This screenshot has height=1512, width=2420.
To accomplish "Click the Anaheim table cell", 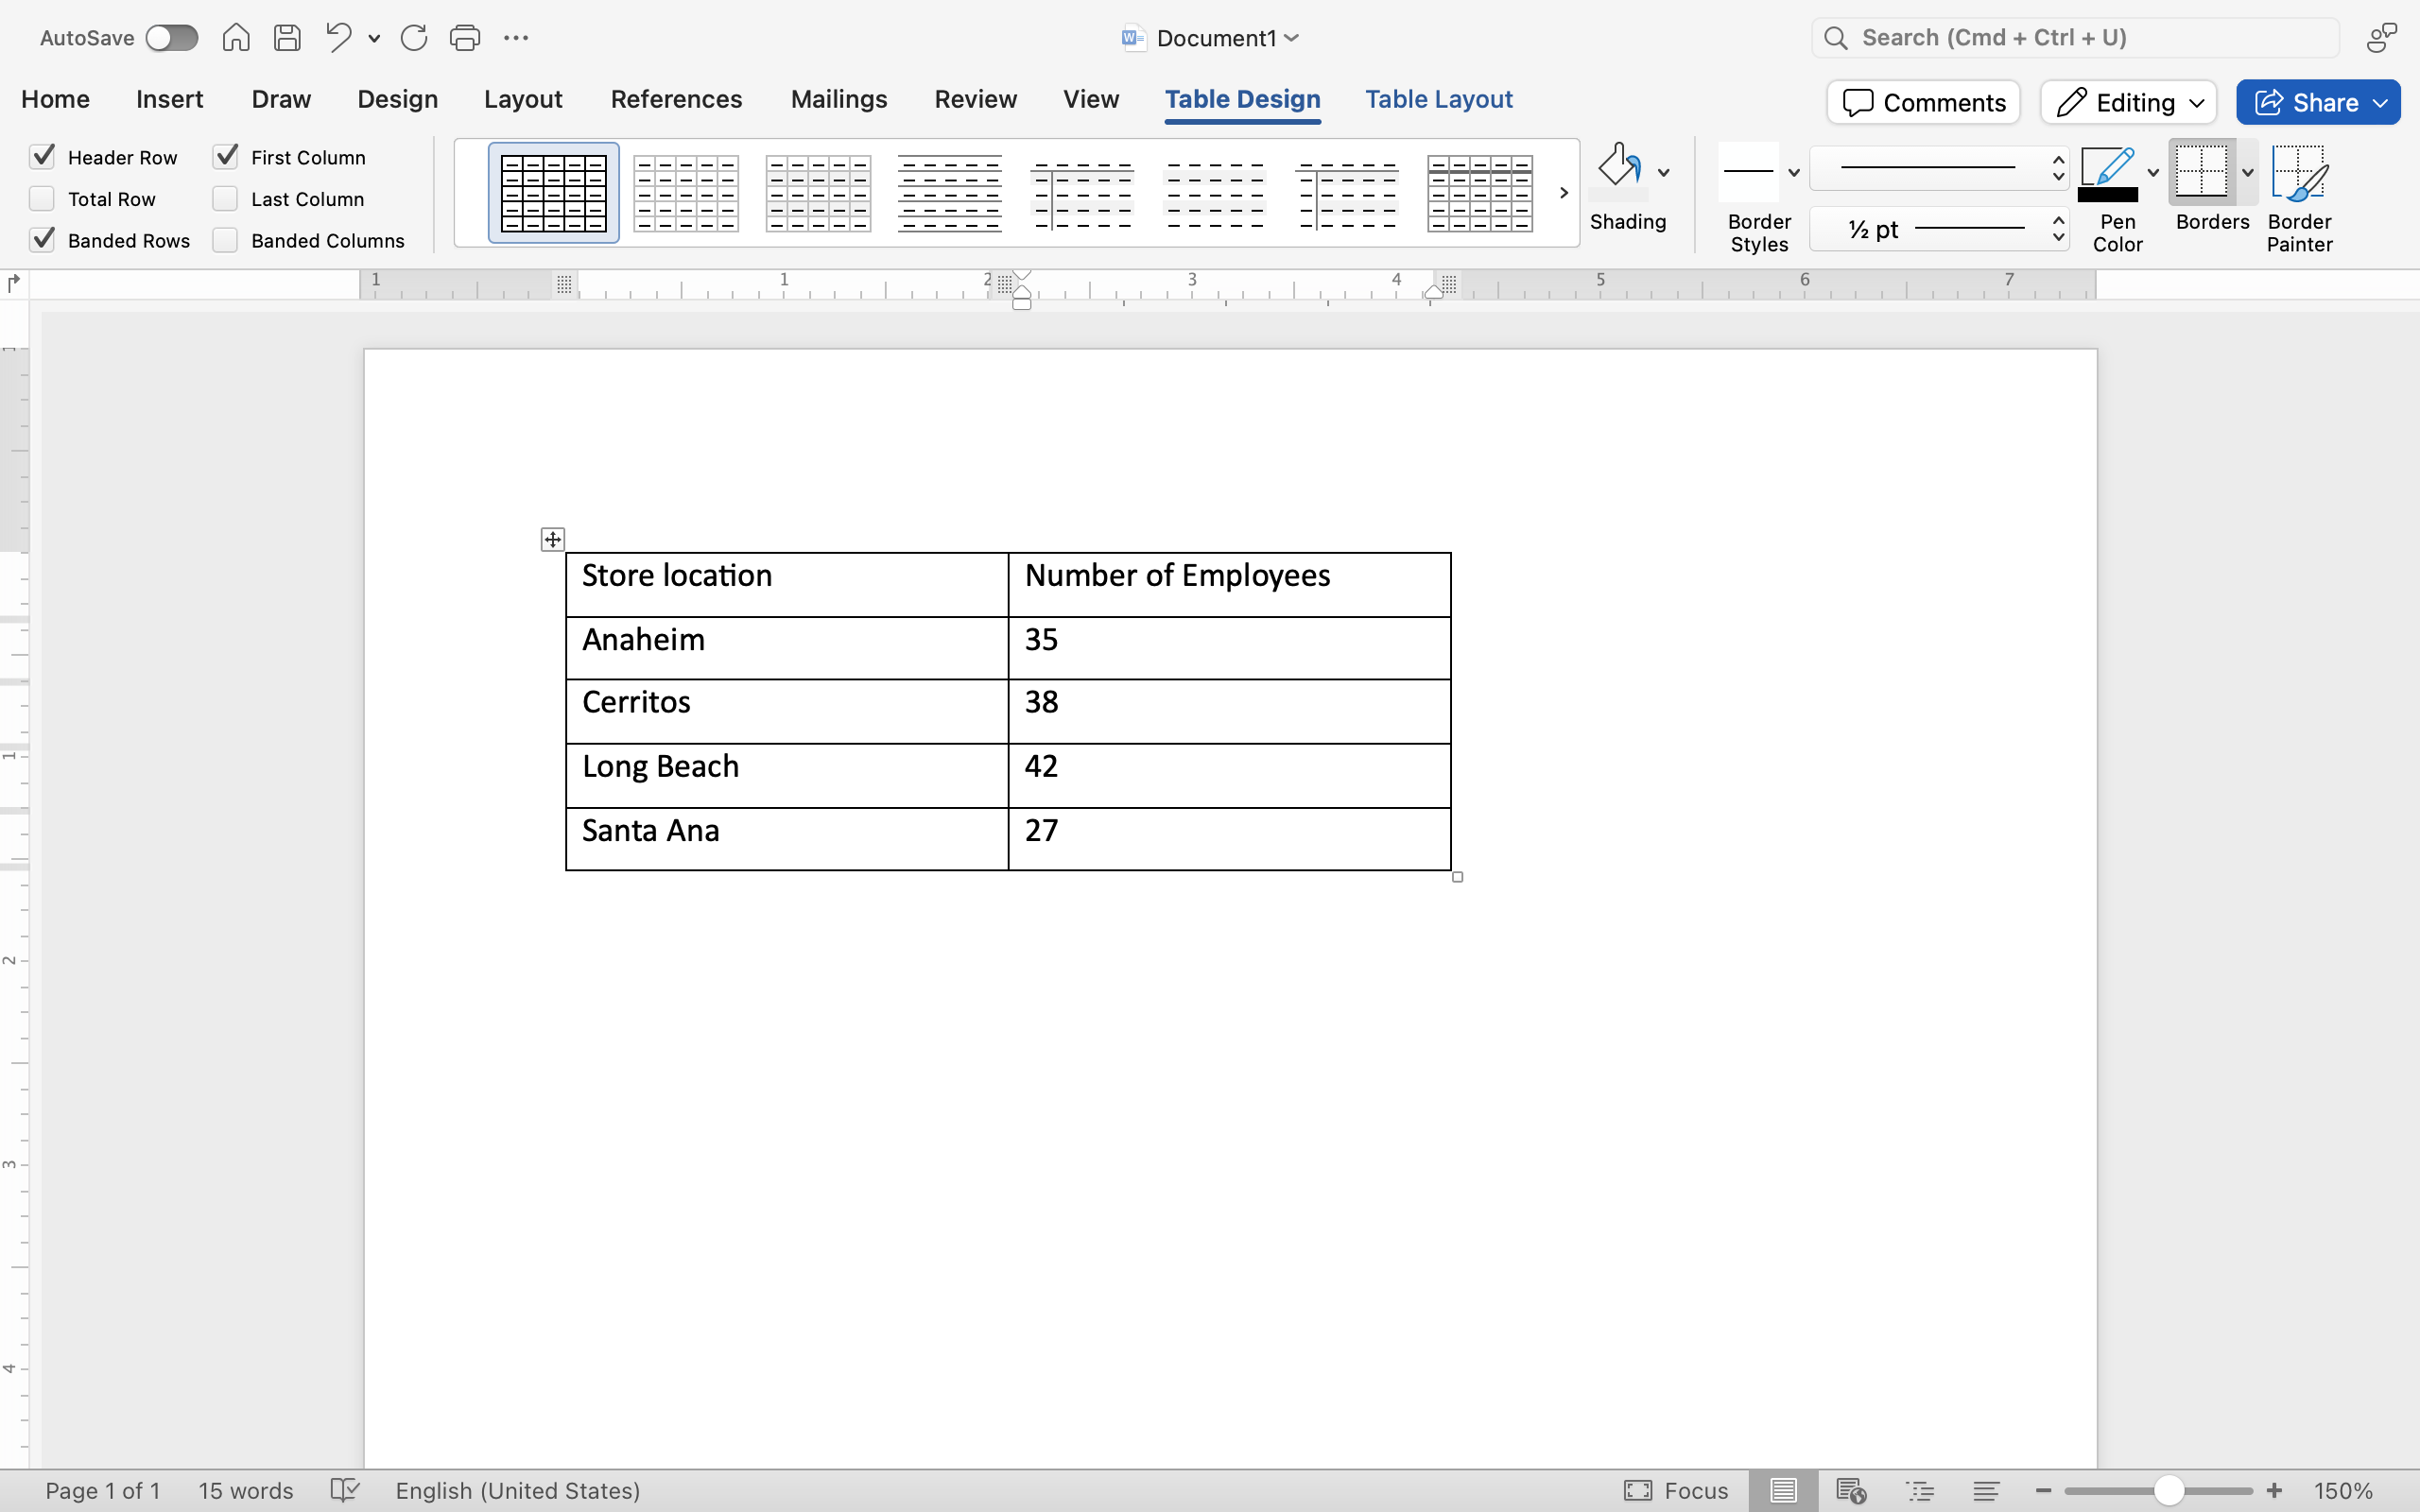I will coord(787,648).
